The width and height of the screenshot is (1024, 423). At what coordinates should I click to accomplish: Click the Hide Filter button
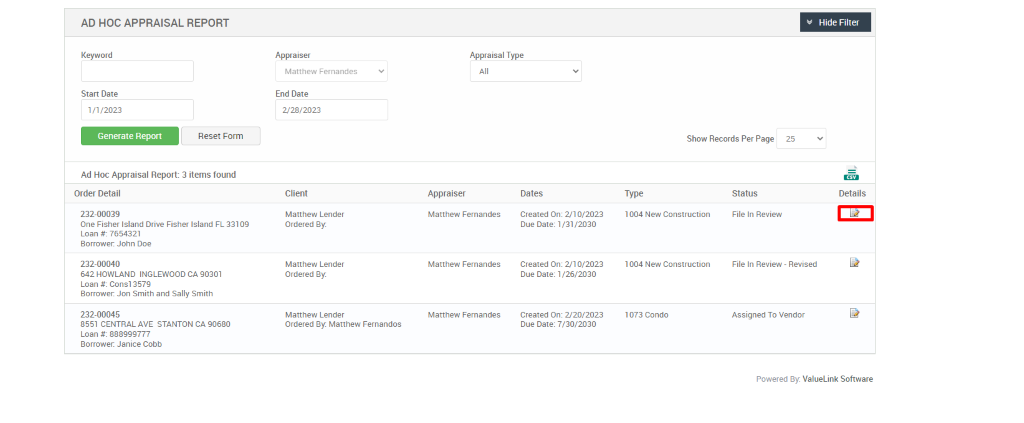click(x=835, y=22)
